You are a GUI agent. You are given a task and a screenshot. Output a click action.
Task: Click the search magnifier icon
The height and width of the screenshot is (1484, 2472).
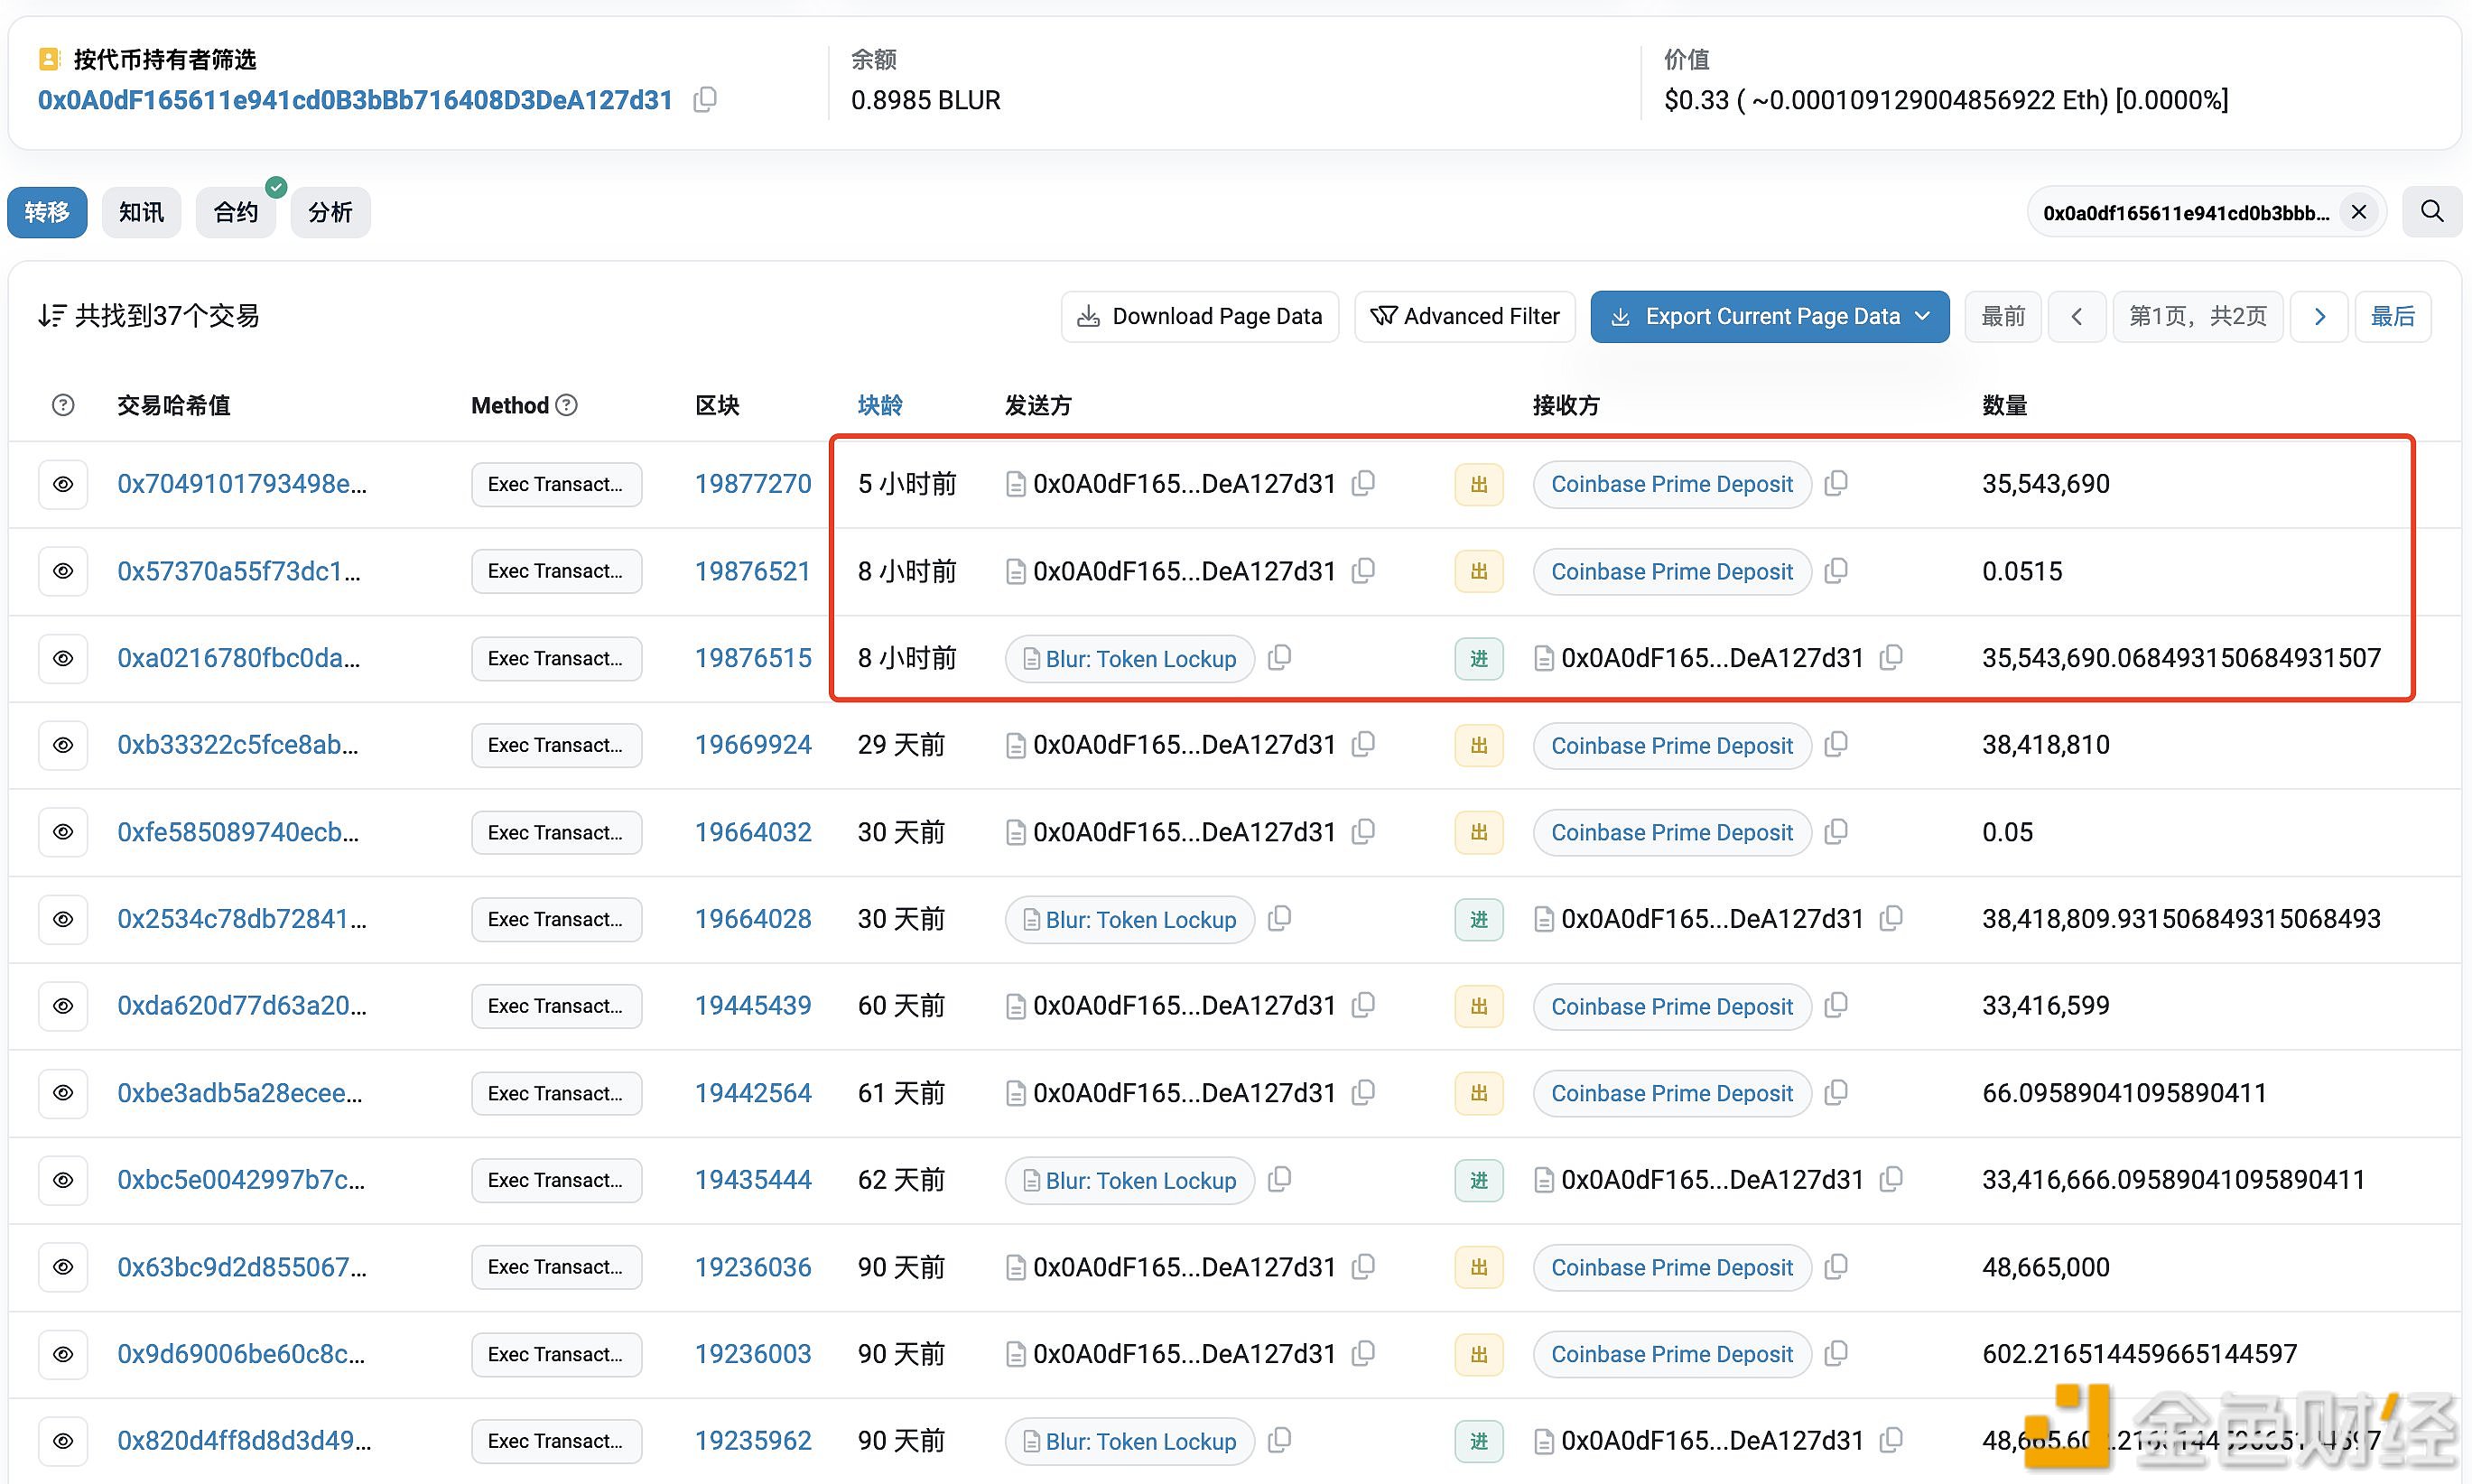coord(2432,212)
